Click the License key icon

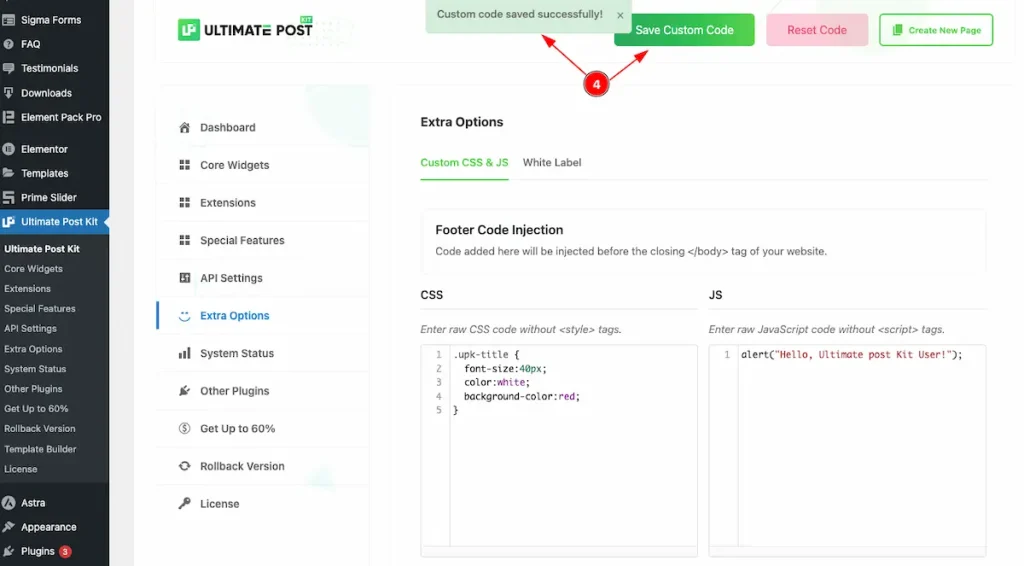(184, 504)
